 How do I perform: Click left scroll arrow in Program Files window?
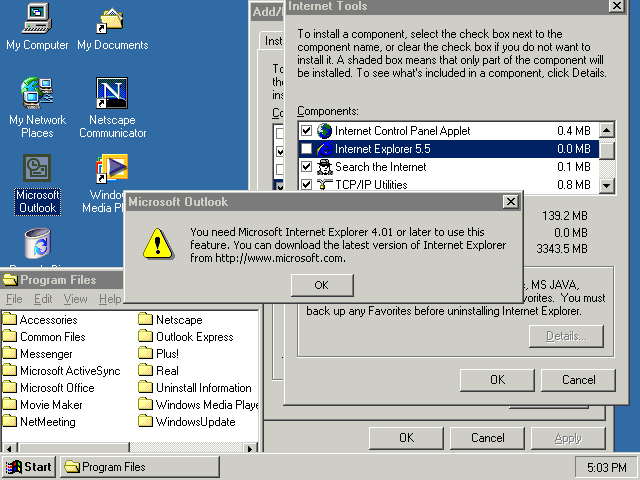[x=10, y=448]
